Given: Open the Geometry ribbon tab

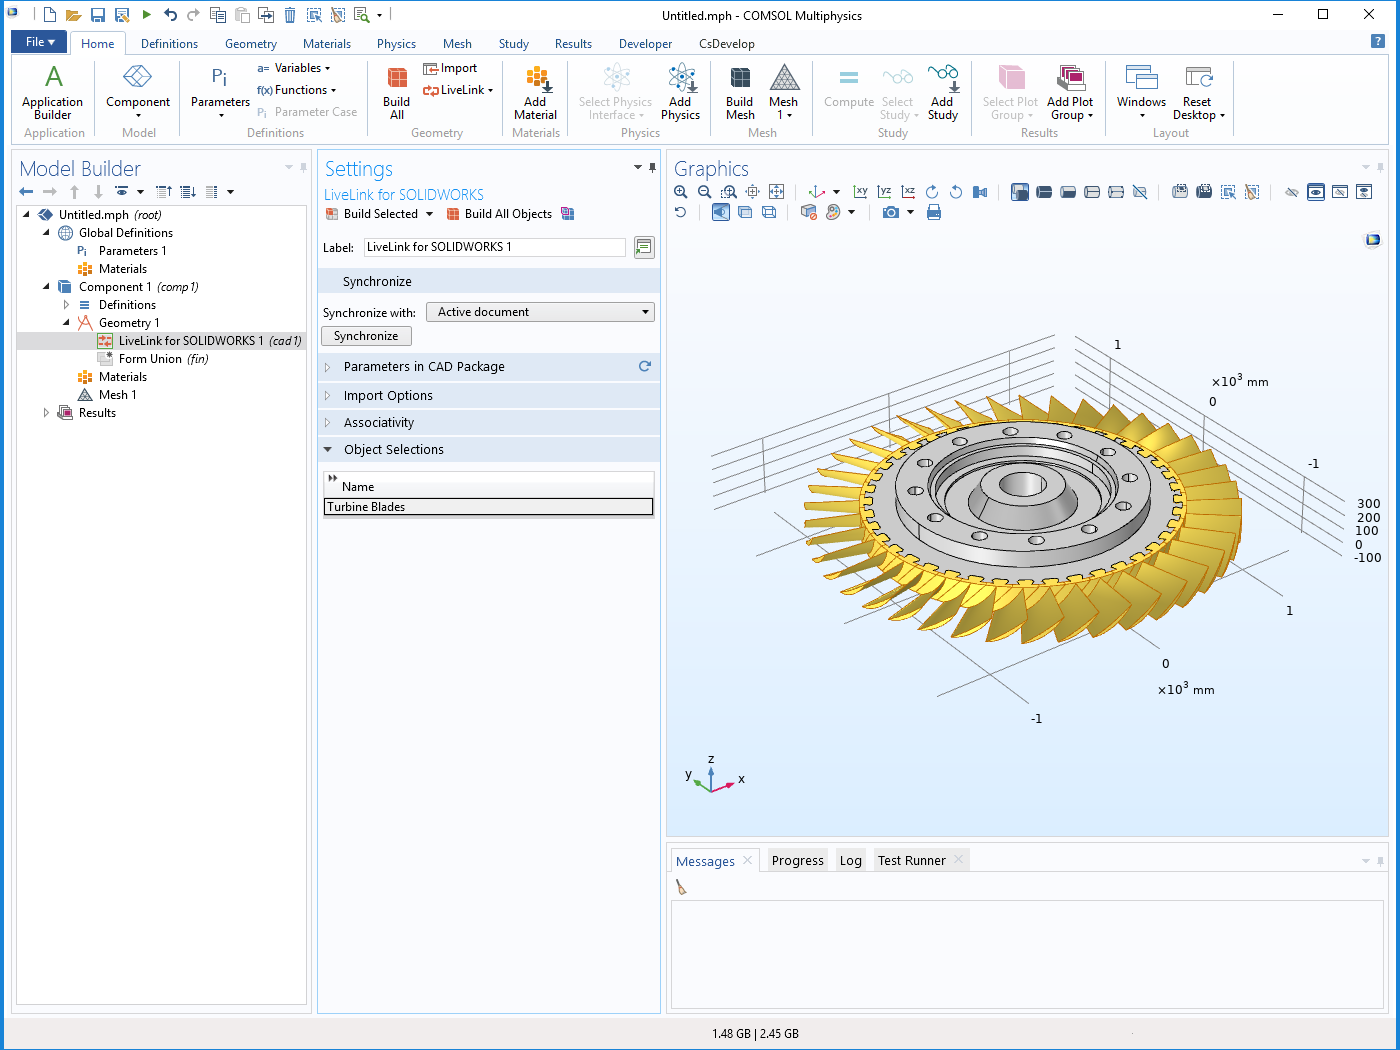Looking at the screenshot, I should tap(250, 44).
